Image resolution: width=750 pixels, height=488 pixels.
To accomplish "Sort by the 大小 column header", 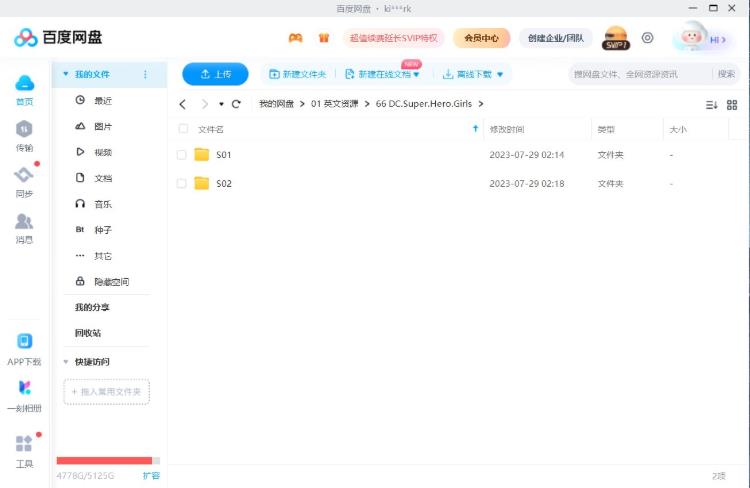I will point(678,129).
